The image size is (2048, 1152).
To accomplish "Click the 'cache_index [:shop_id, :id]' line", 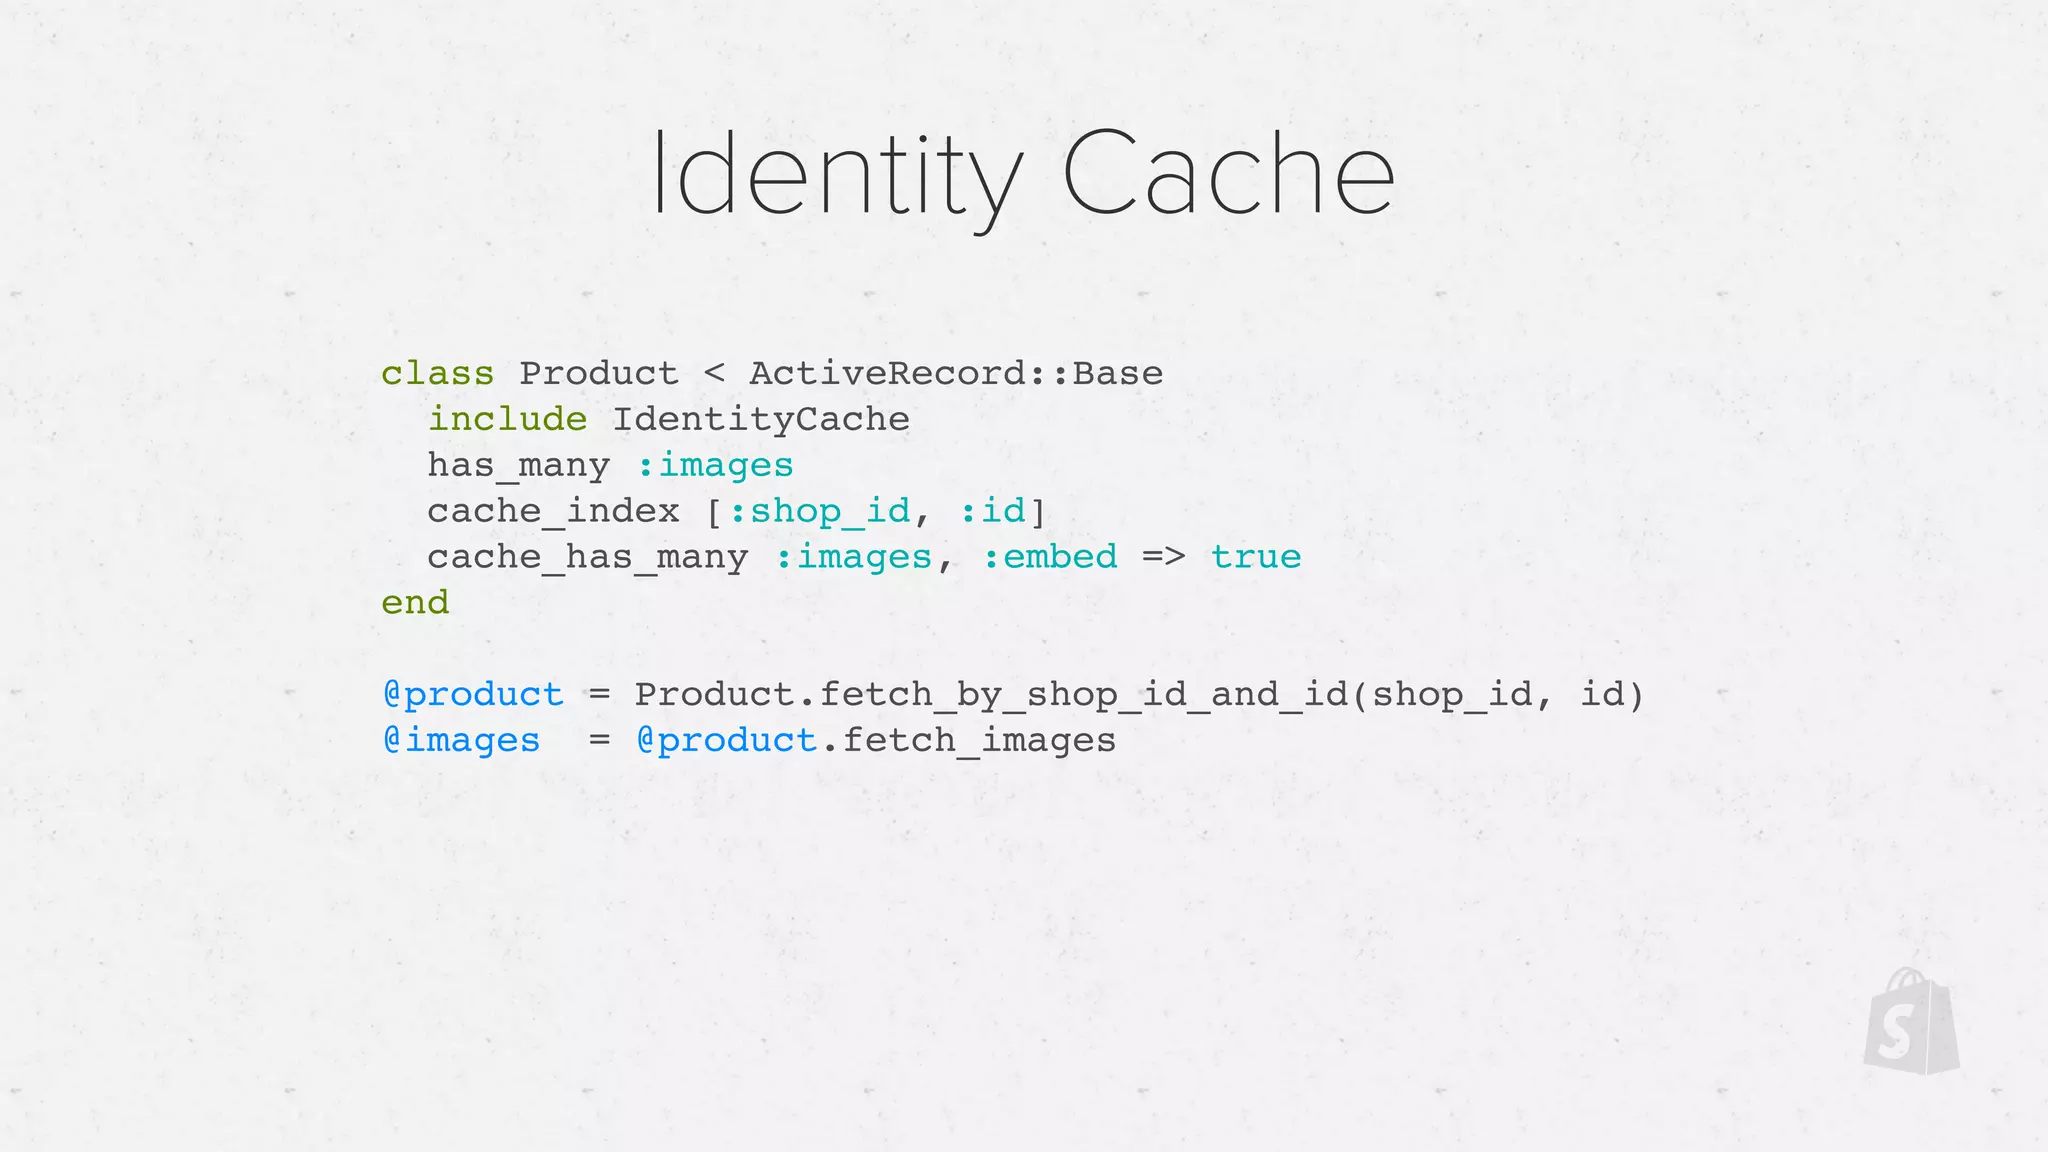I will 737,512.
